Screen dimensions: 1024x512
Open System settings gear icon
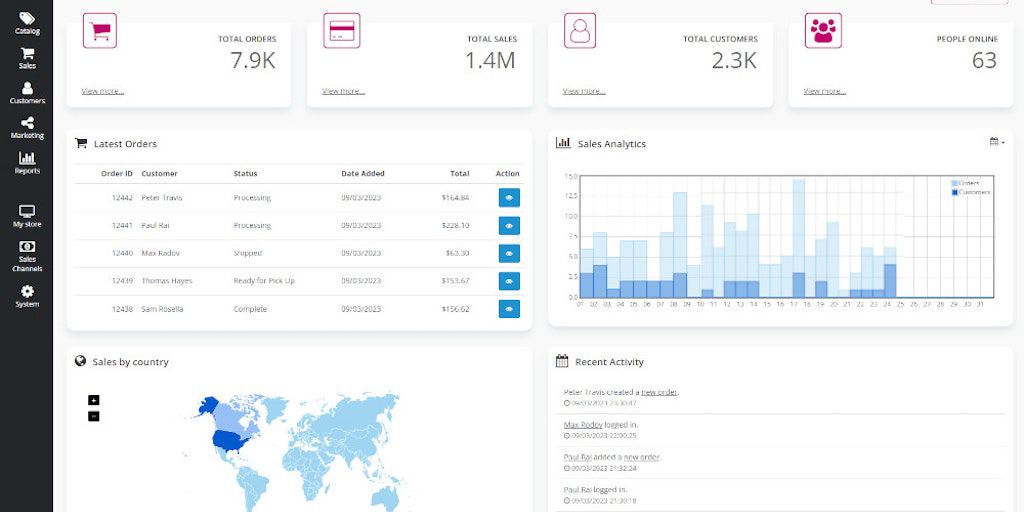click(27, 295)
